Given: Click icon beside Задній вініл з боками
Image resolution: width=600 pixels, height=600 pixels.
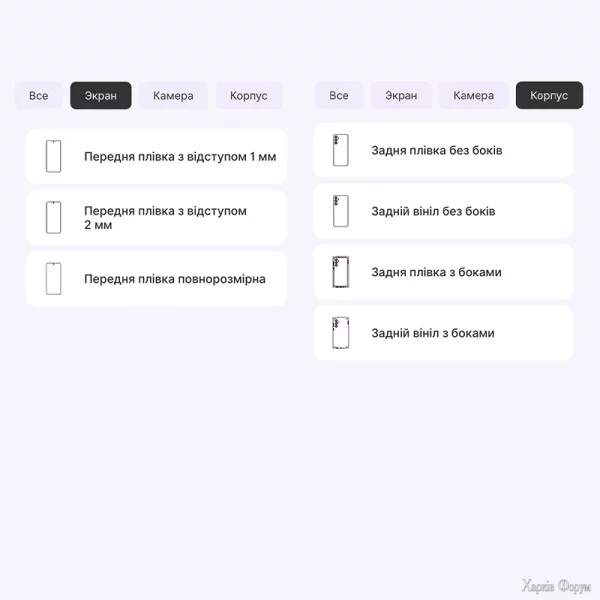Looking at the screenshot, I should click(x=341, y=333).
